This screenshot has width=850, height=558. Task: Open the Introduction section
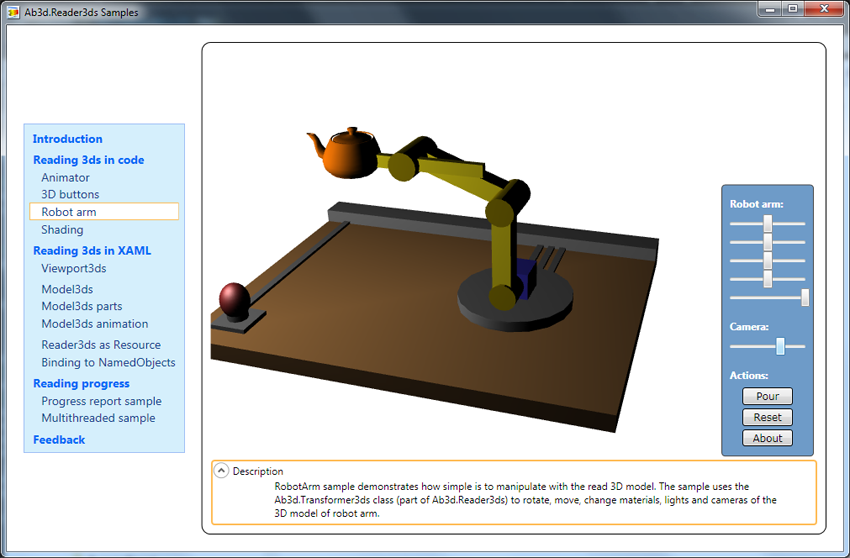(x=67, y=139)
